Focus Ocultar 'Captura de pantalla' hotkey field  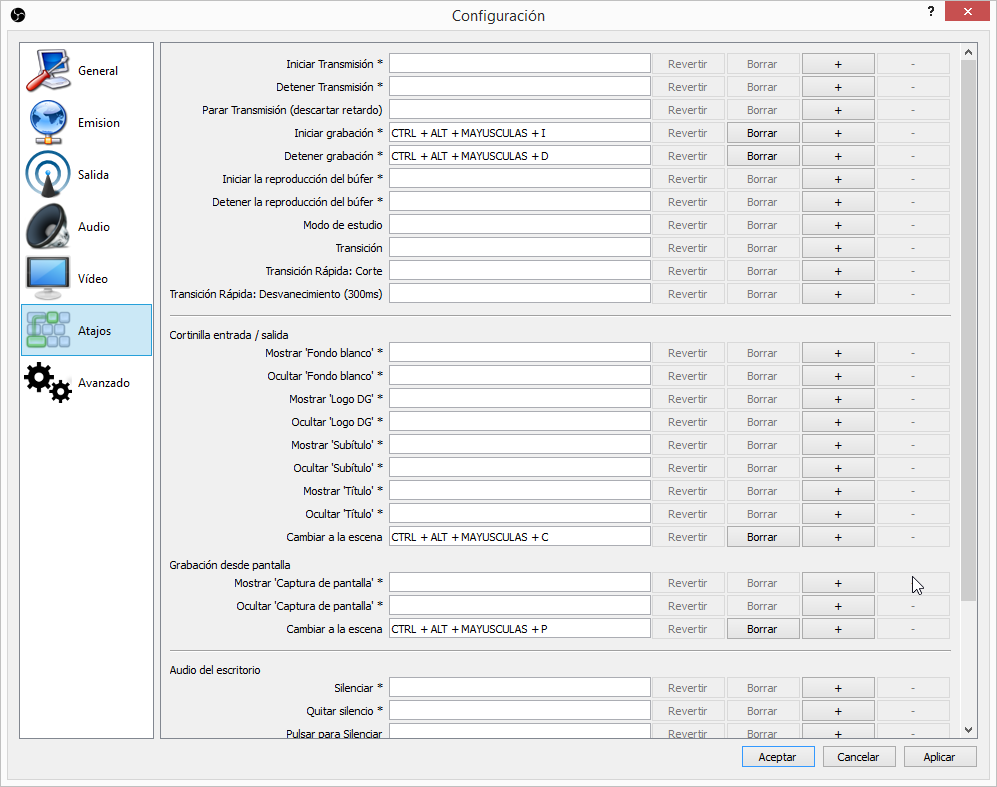click(519, 605)
